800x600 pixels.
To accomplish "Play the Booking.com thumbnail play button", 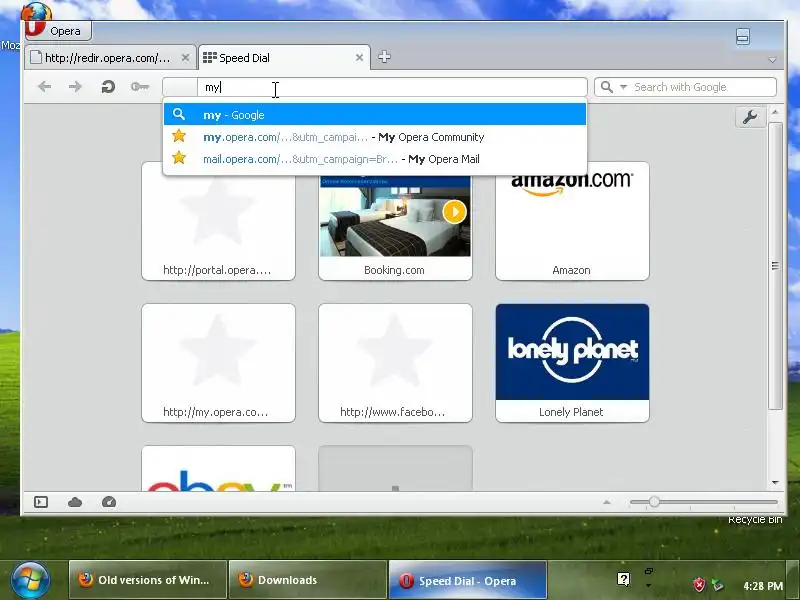I will [455, 212].
